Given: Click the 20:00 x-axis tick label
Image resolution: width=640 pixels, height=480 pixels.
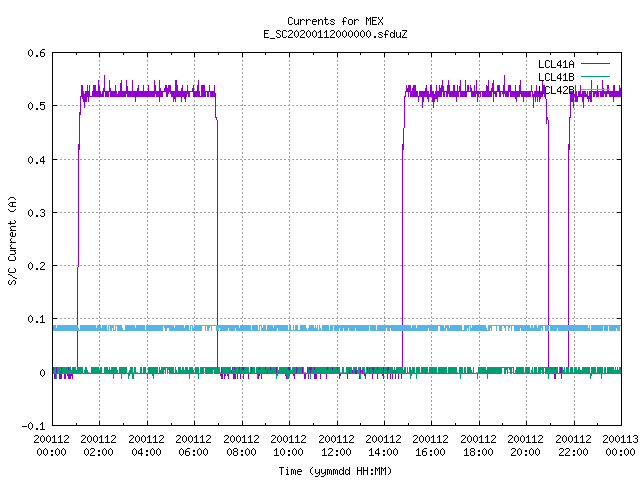Looking at the screenshot, I should pyautogui.click(x=526, y=452).
